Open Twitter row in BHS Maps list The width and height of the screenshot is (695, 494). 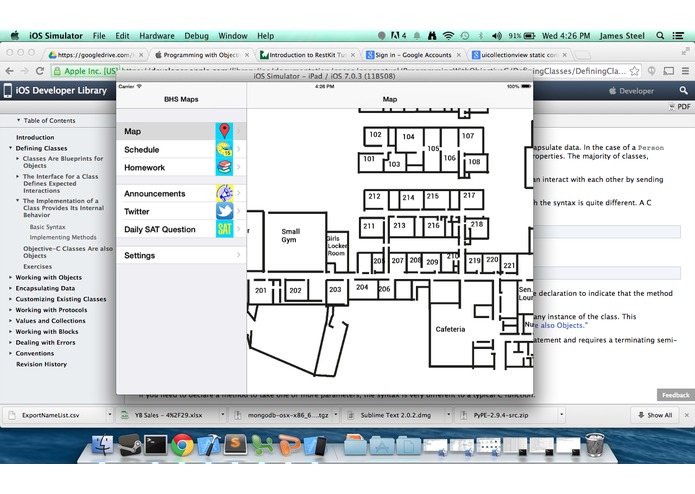tap(181, 211)
